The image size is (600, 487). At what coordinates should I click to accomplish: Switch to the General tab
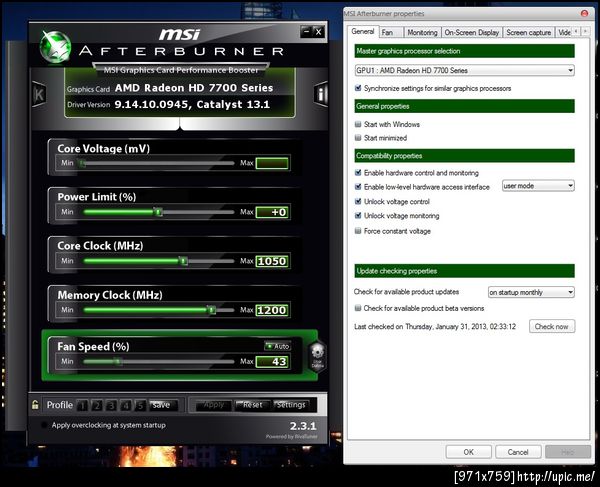point(363,31)
